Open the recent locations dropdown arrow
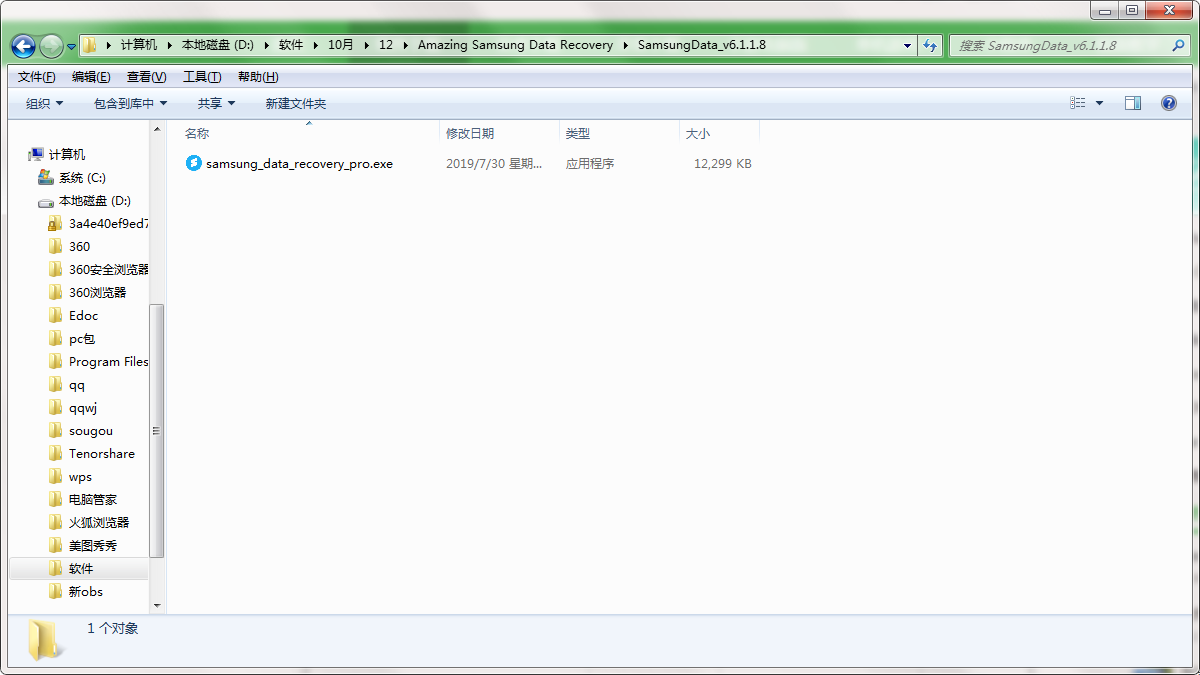 click(x=71, y=46)
